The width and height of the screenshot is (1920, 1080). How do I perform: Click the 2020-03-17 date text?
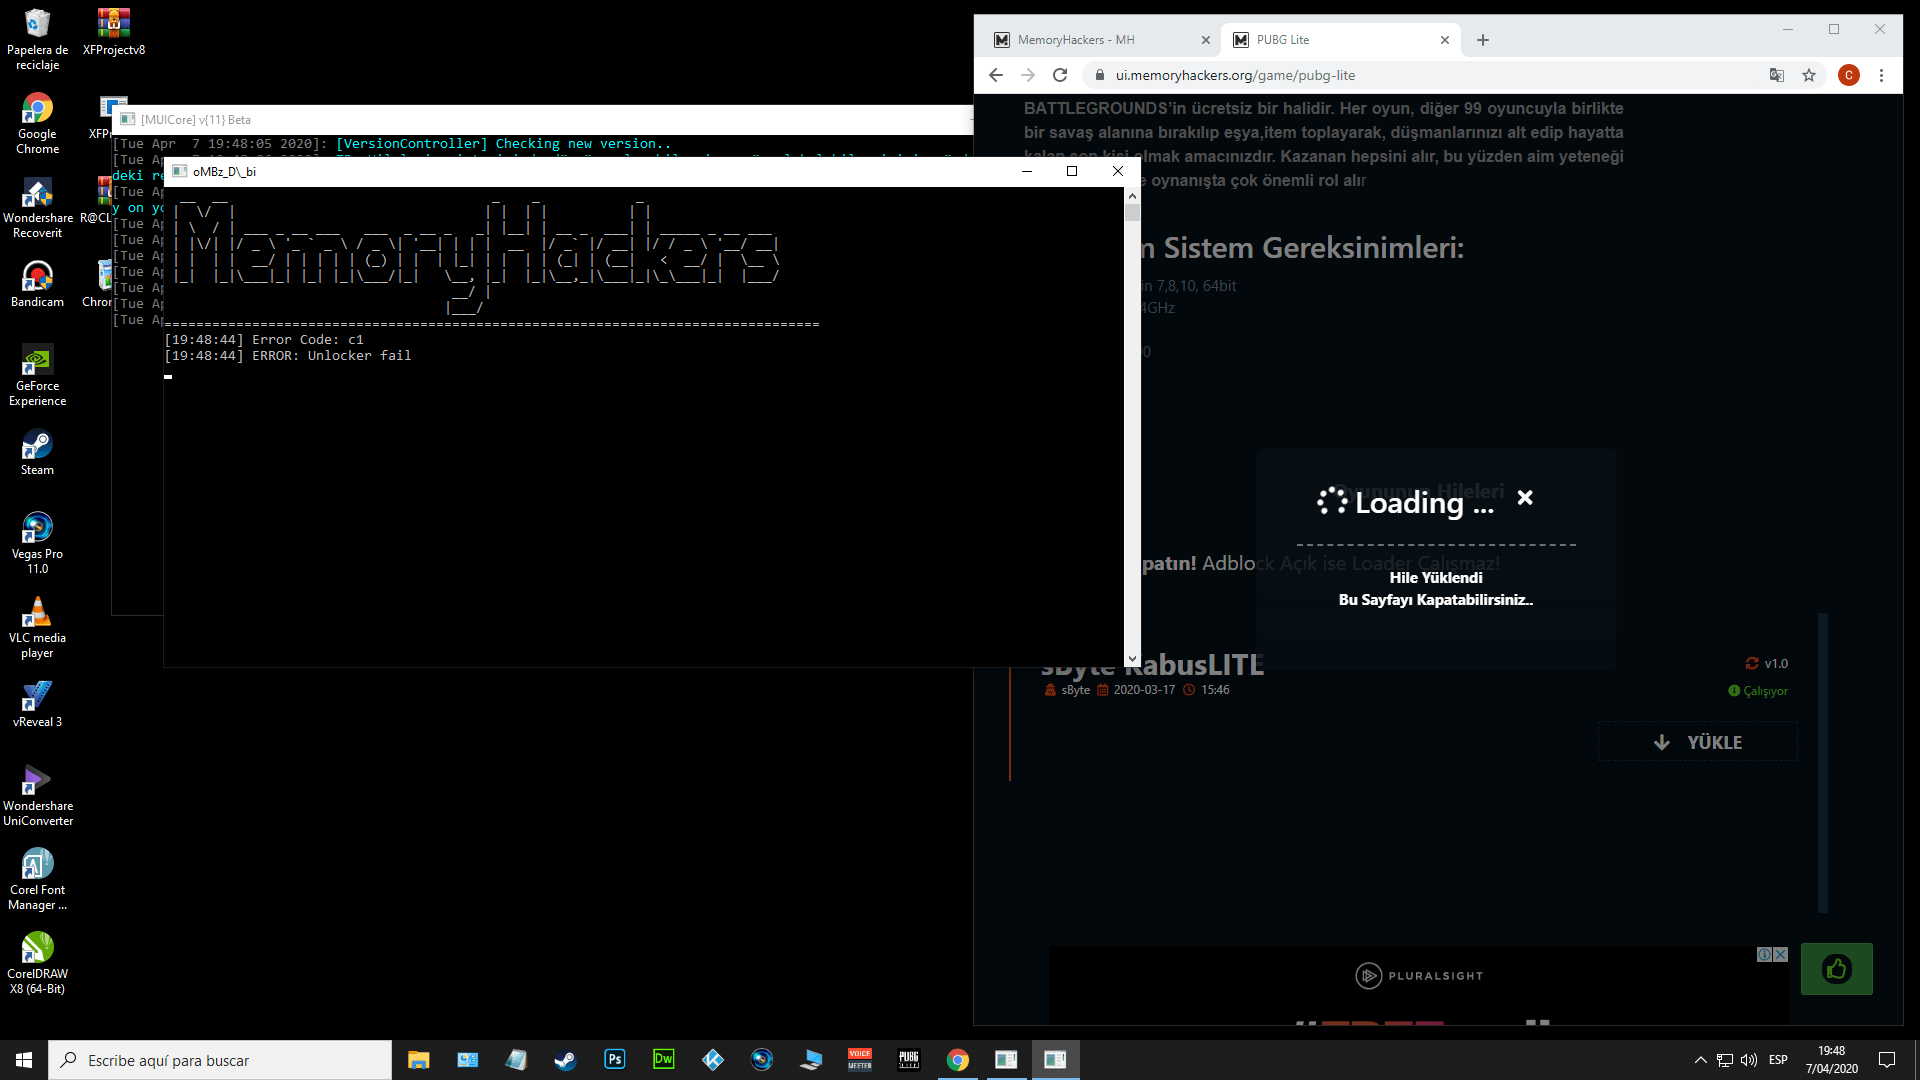click(1144, 690)
